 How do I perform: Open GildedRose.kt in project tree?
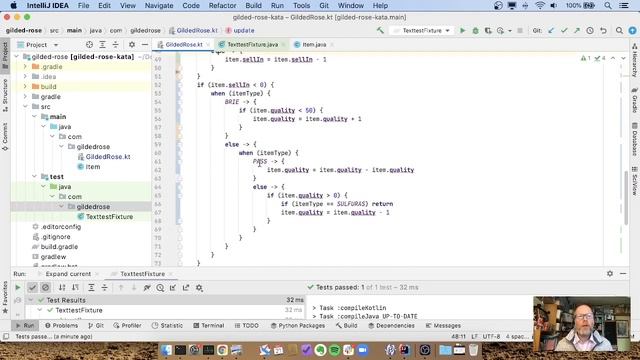tap(108, 157)
